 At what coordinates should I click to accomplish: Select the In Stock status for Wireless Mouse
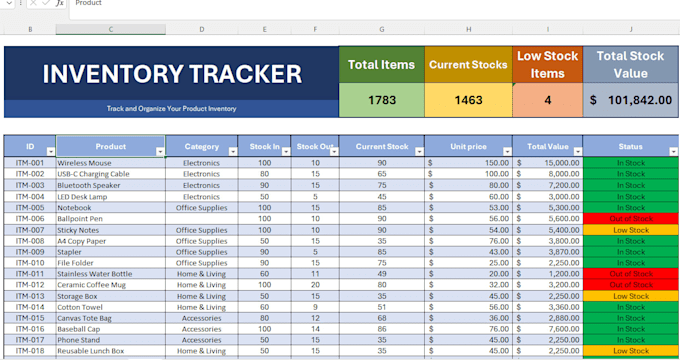pyautogui.click(x=631, y=163)
